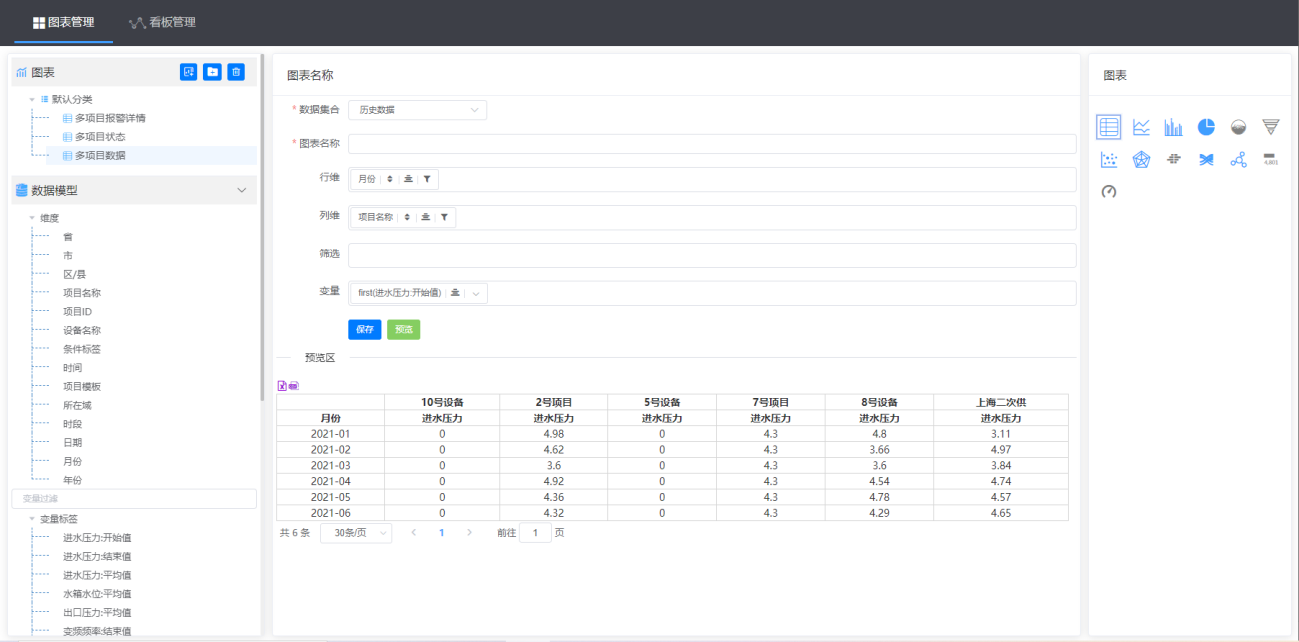Image resolution: width=1299 pixels, height=642 pixels.
Task: Click the delete trash icon in 图表 panel
Action: (236, 72)
